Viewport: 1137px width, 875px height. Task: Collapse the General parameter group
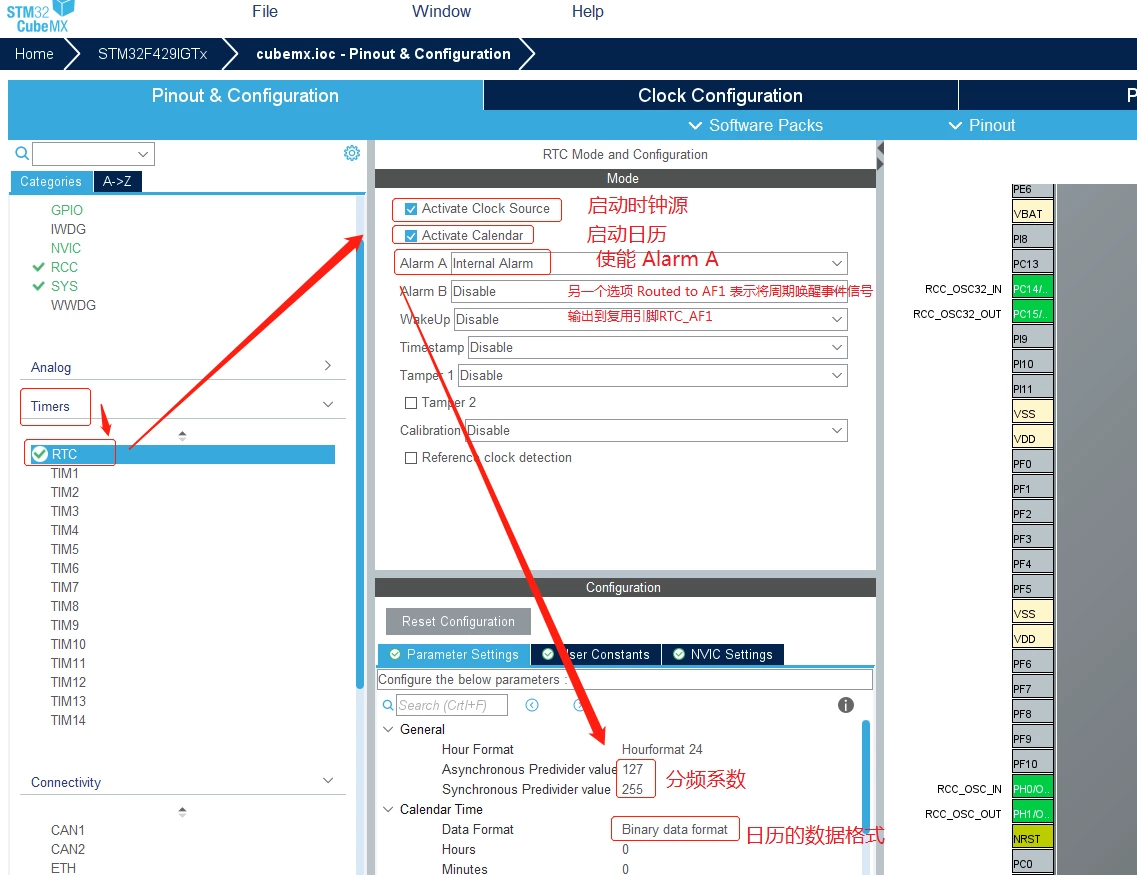pos(389,729)
